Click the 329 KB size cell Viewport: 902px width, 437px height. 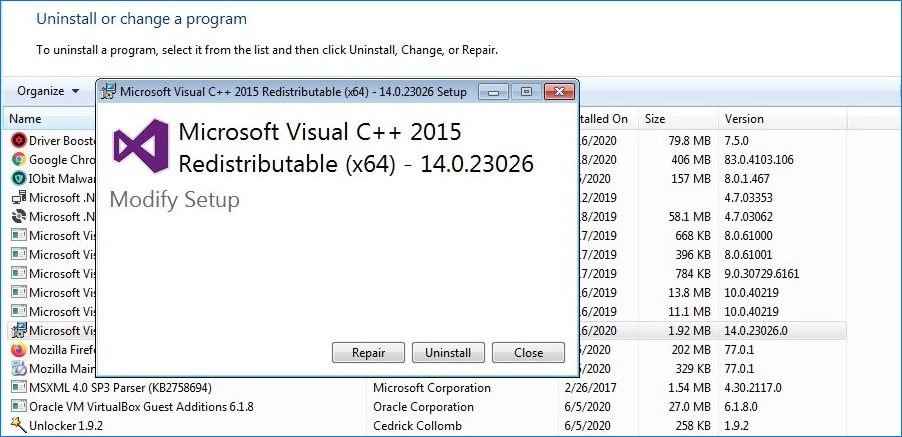693,368
